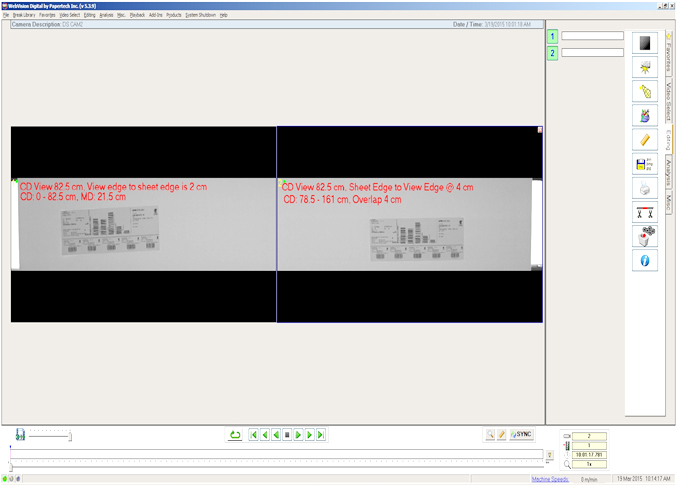Screen dimensions: 677x485
Task: Open the Misc. menu
Action: tap(121, 15)
